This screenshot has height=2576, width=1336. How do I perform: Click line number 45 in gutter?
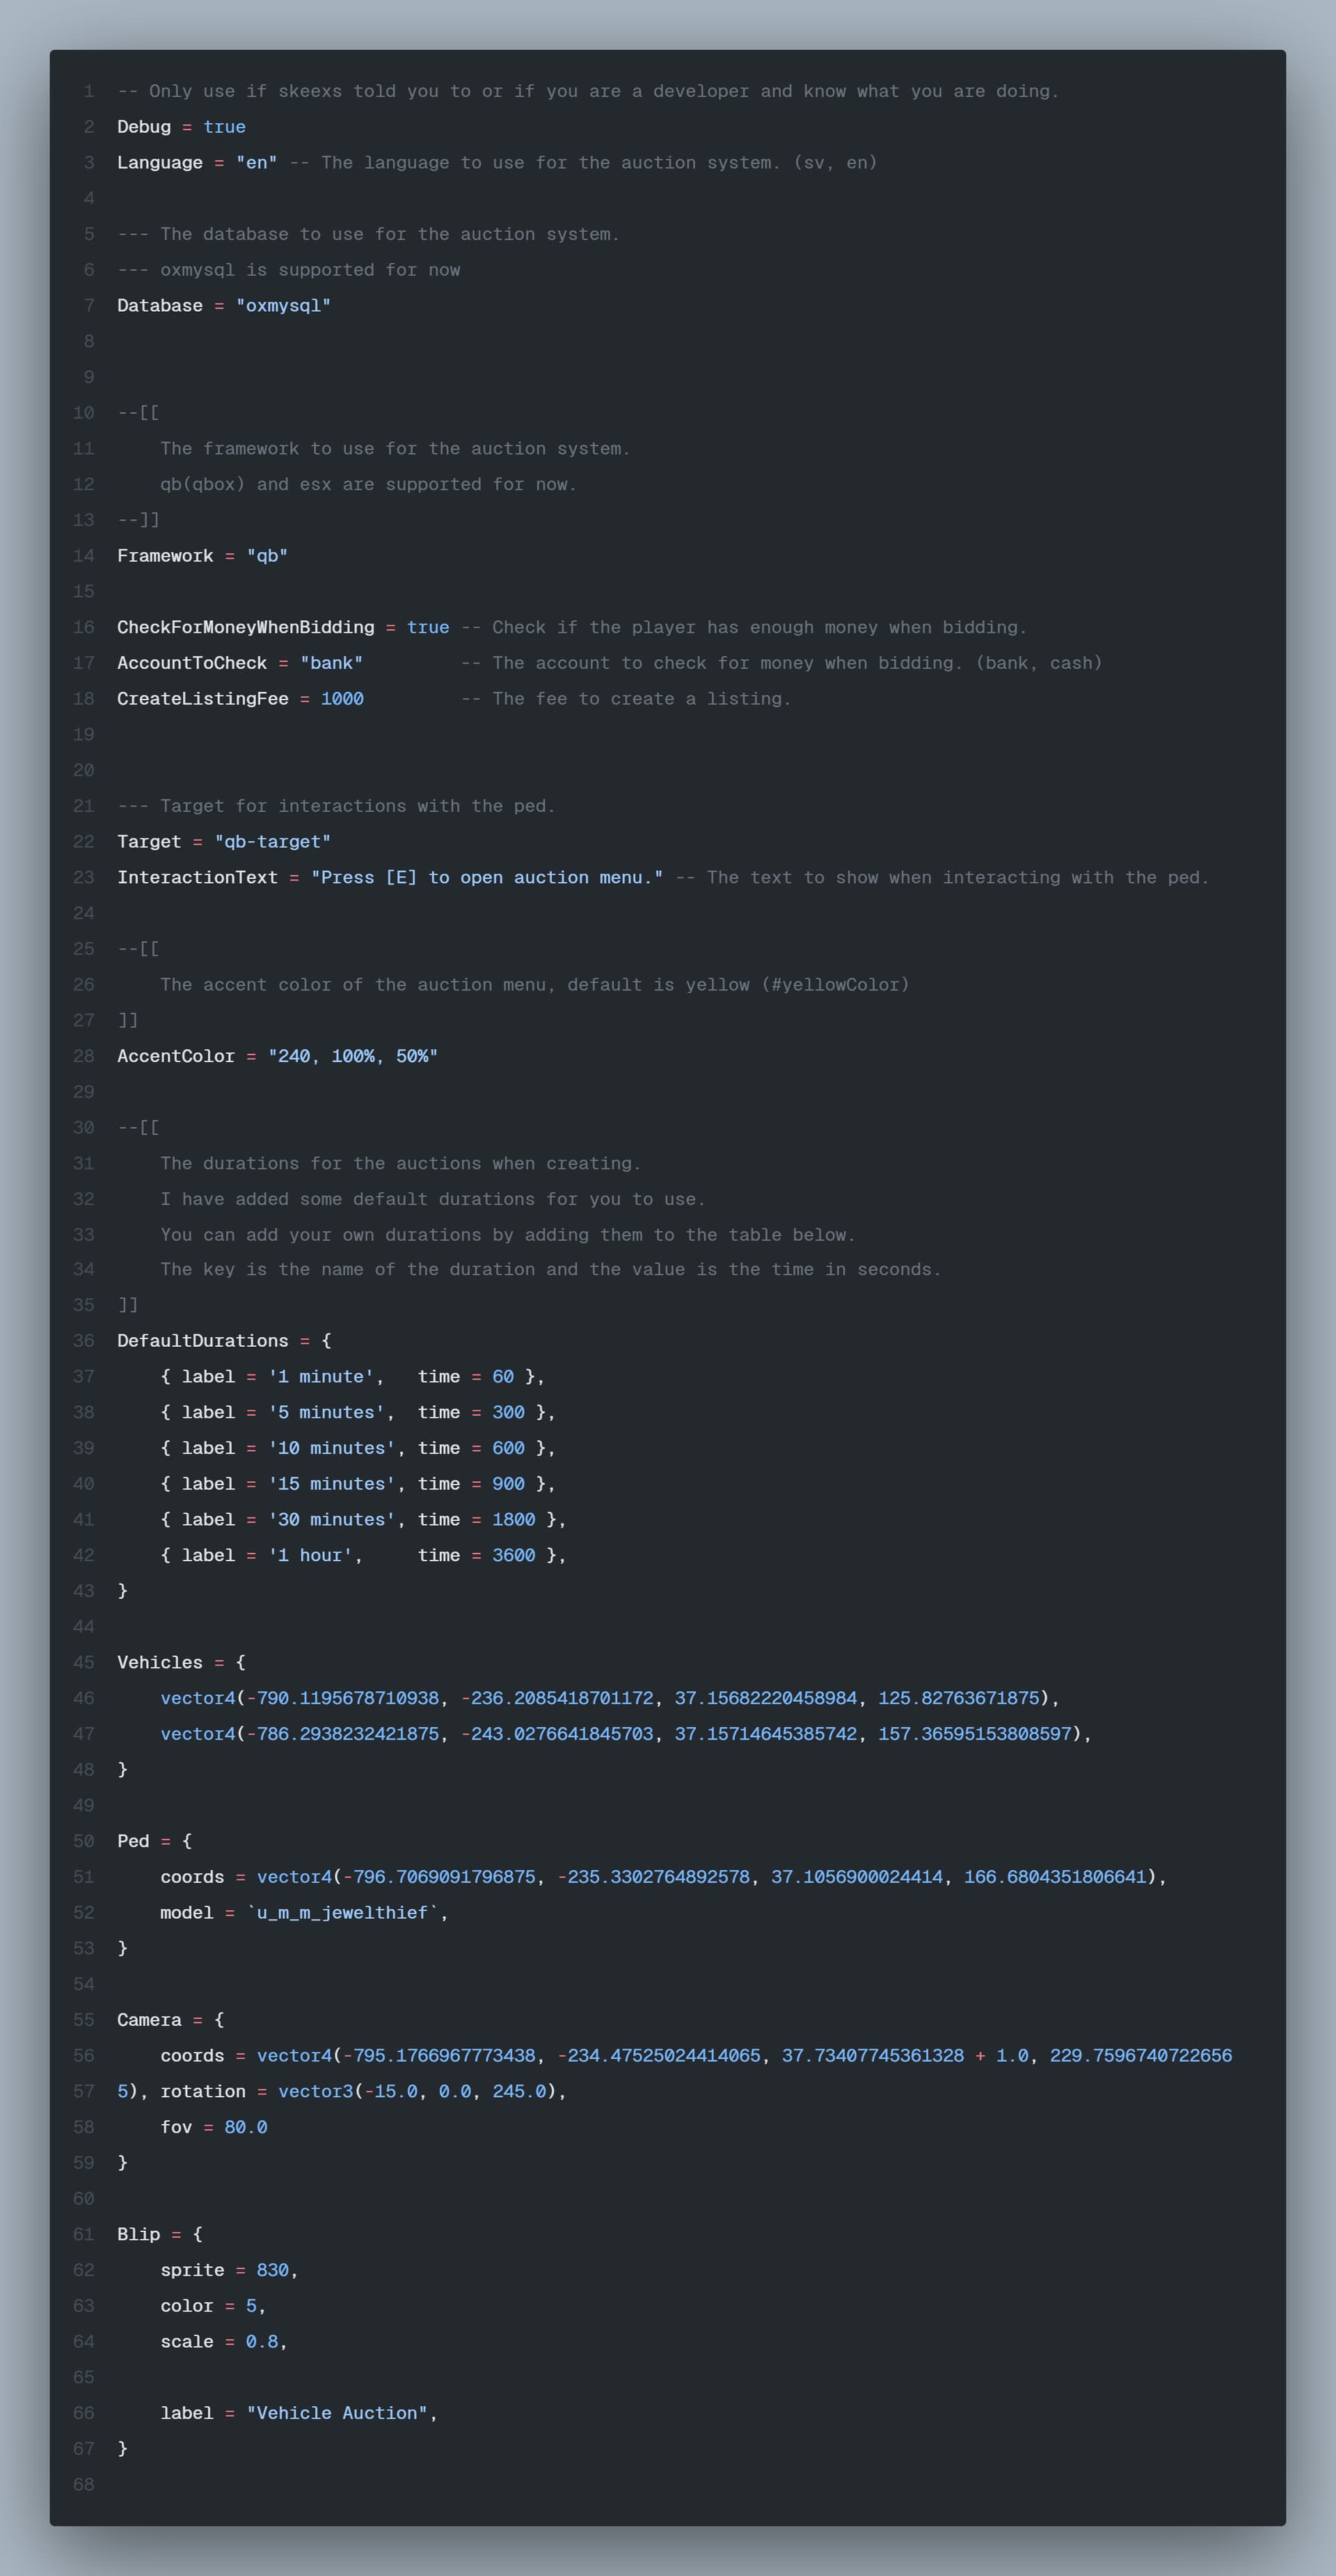[84, 1662]
